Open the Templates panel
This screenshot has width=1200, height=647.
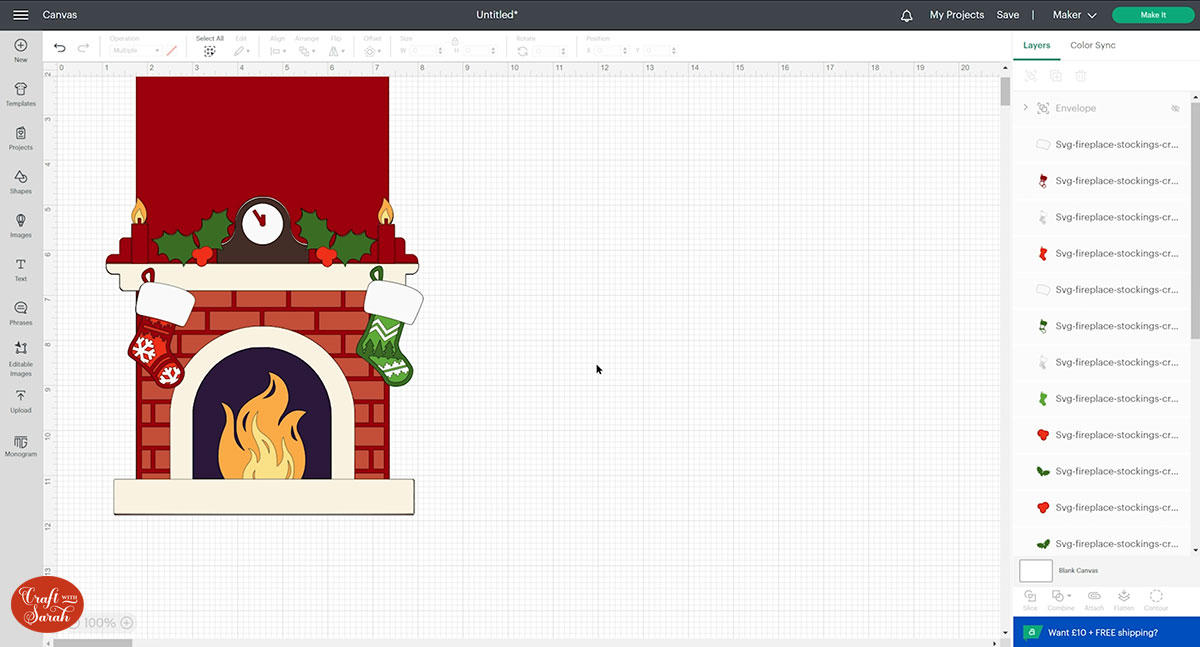point(20,94)
